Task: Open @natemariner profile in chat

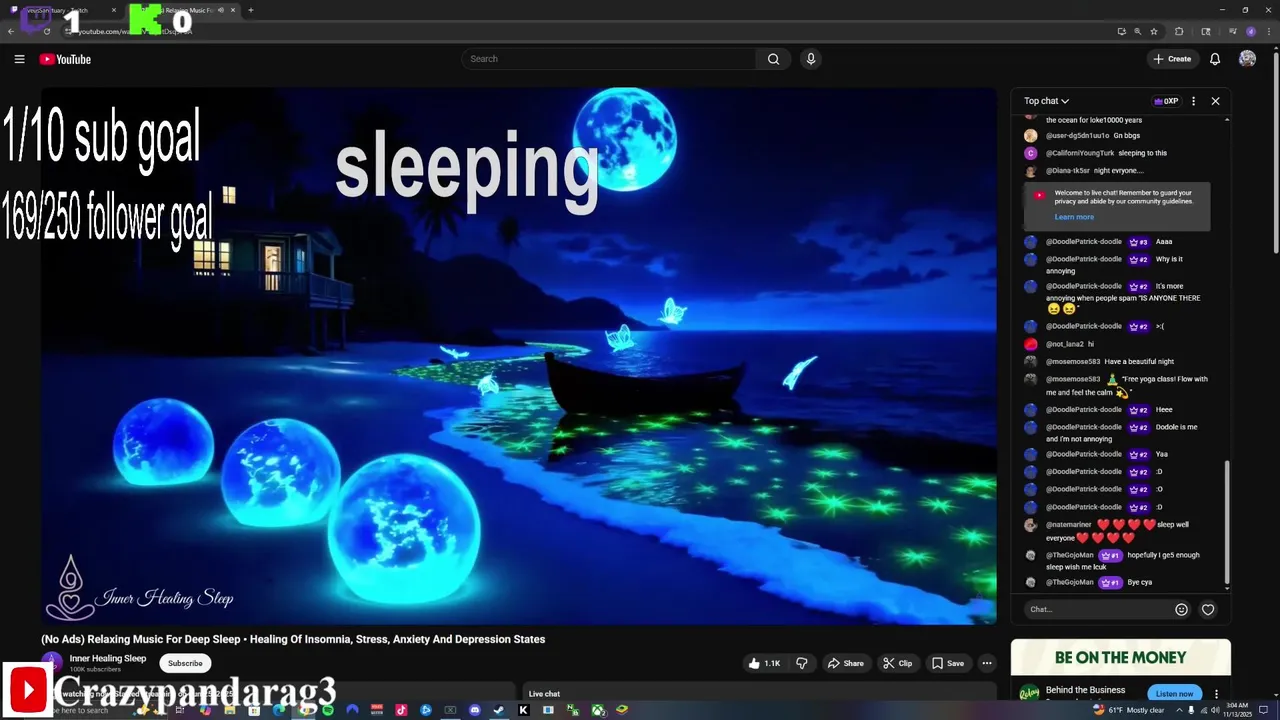Action: coord(1069,525)
